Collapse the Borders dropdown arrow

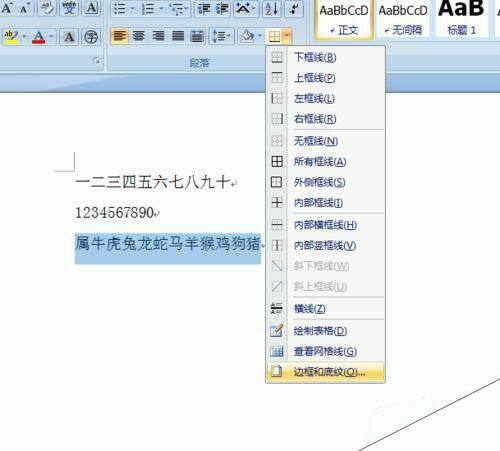tap(287, 36)
